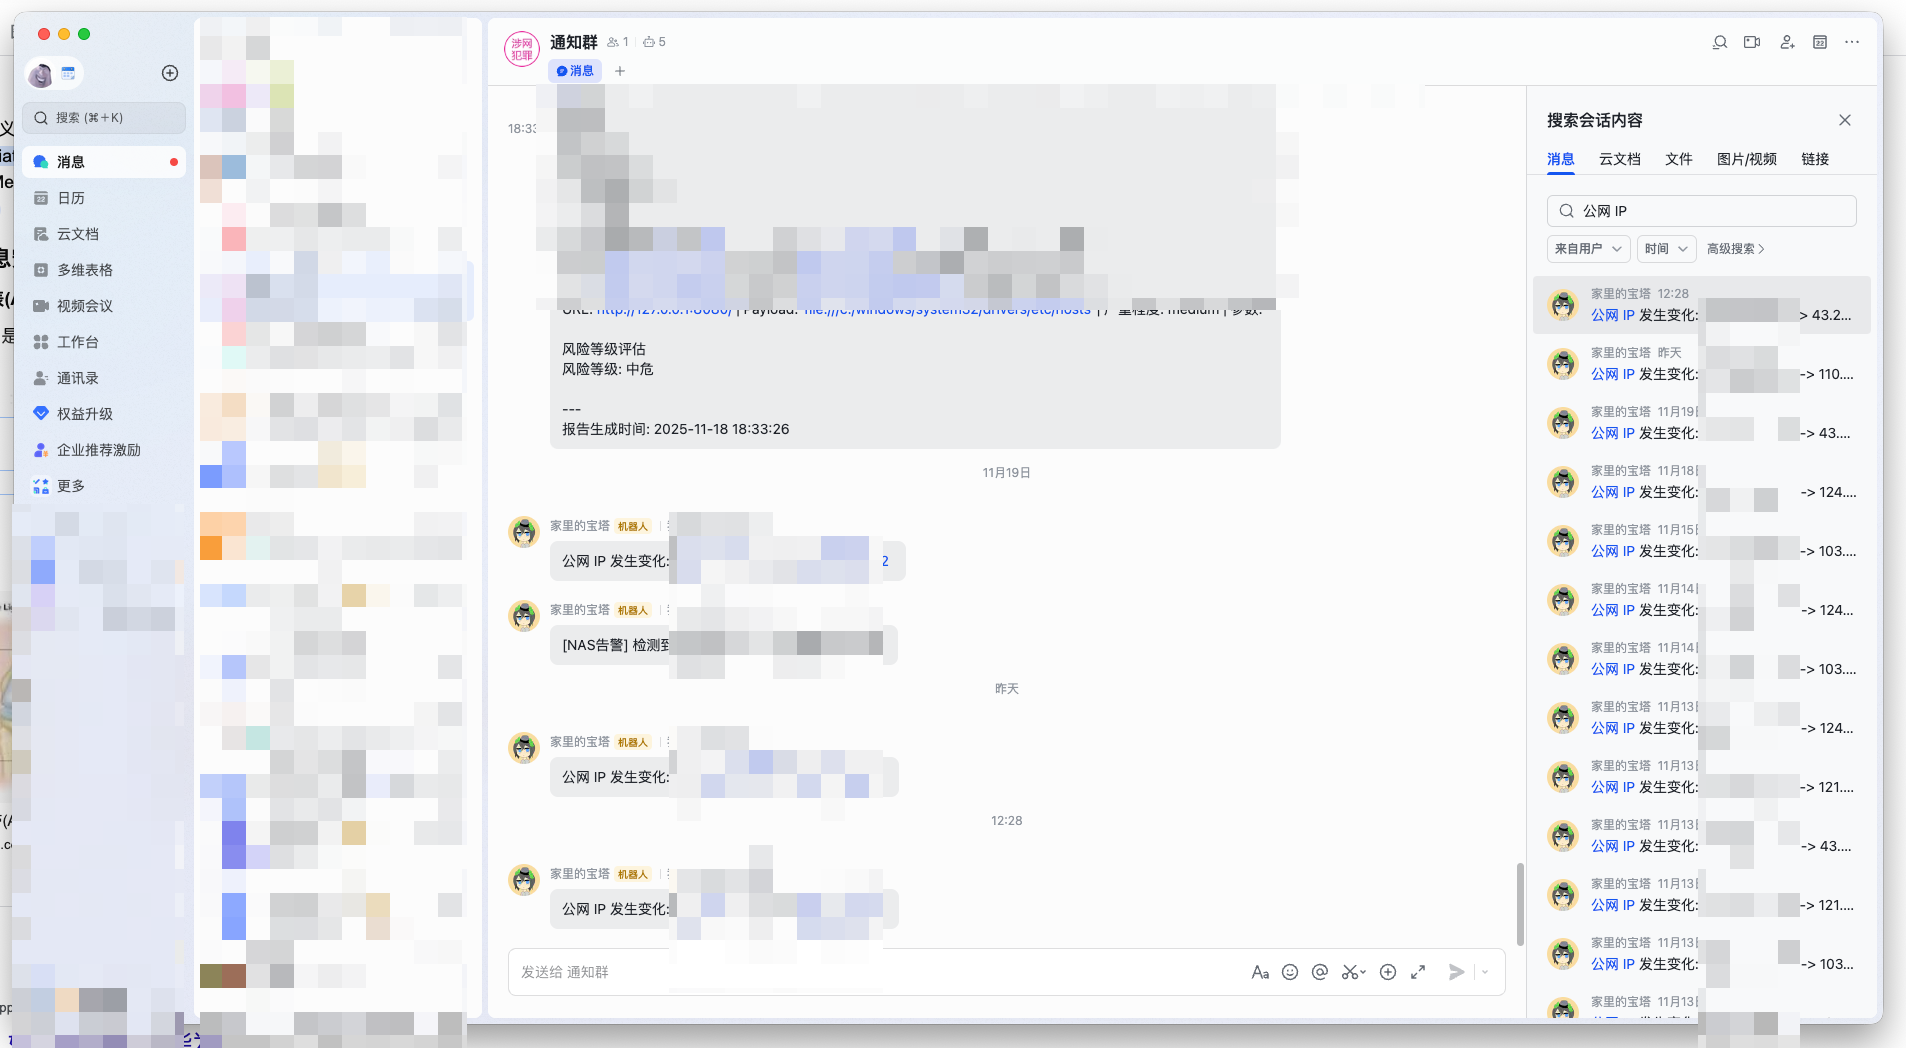The width and height of the screenshot is (1906, 1048).
Task: Open send options arrow dropdown
Action: [1485, 972]
